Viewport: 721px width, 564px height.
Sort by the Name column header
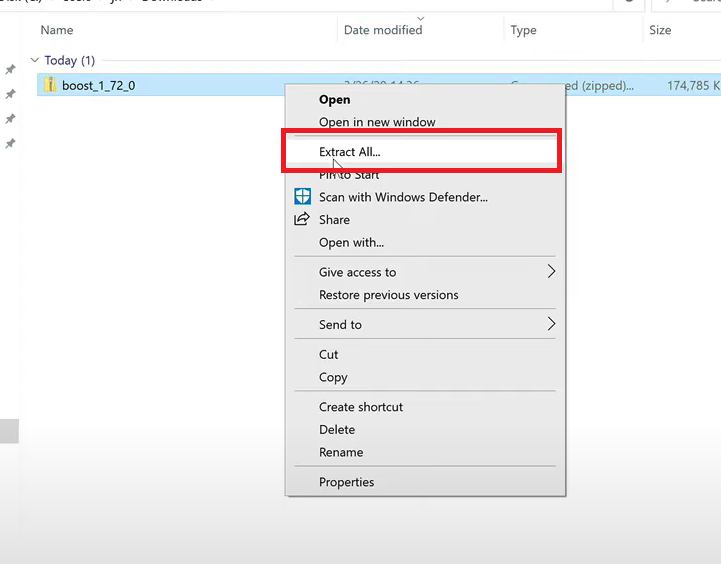(x=57, y=30)
